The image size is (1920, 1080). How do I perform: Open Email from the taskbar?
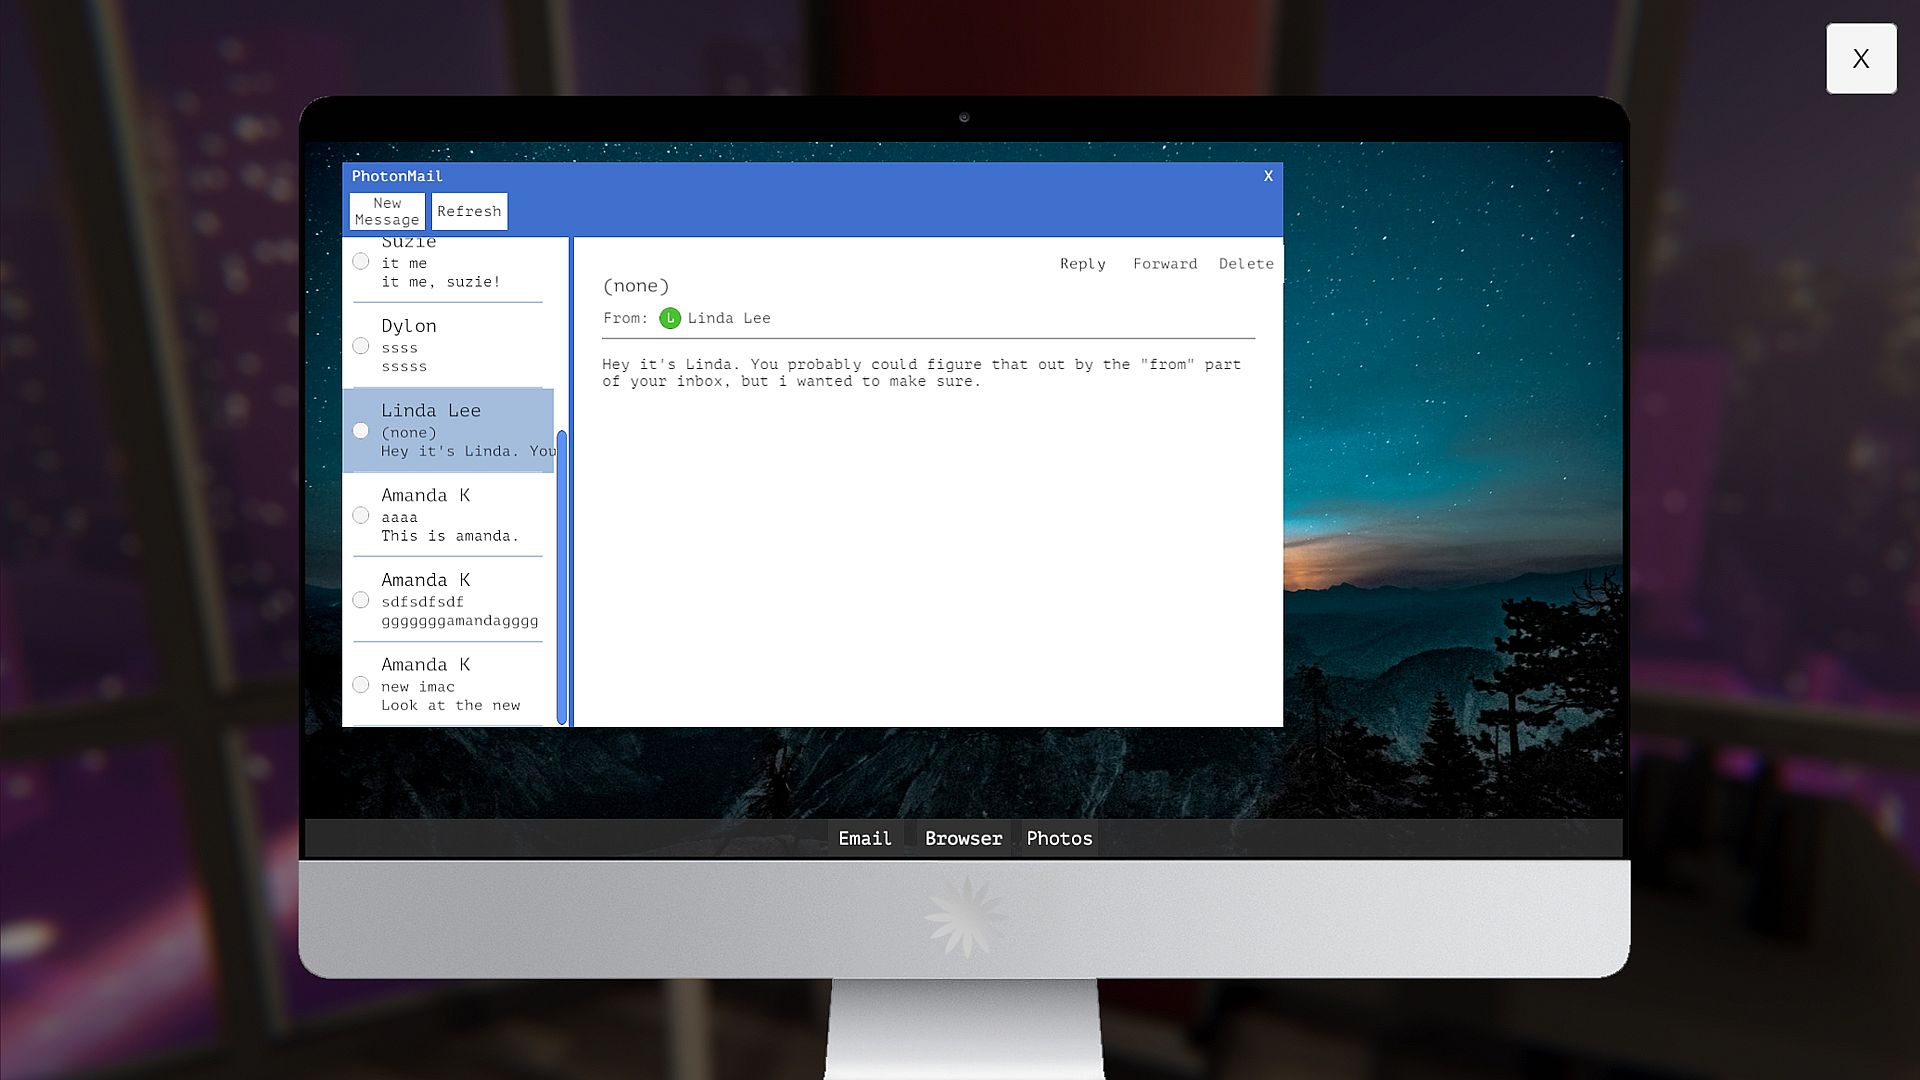click(x=864, y=838)
